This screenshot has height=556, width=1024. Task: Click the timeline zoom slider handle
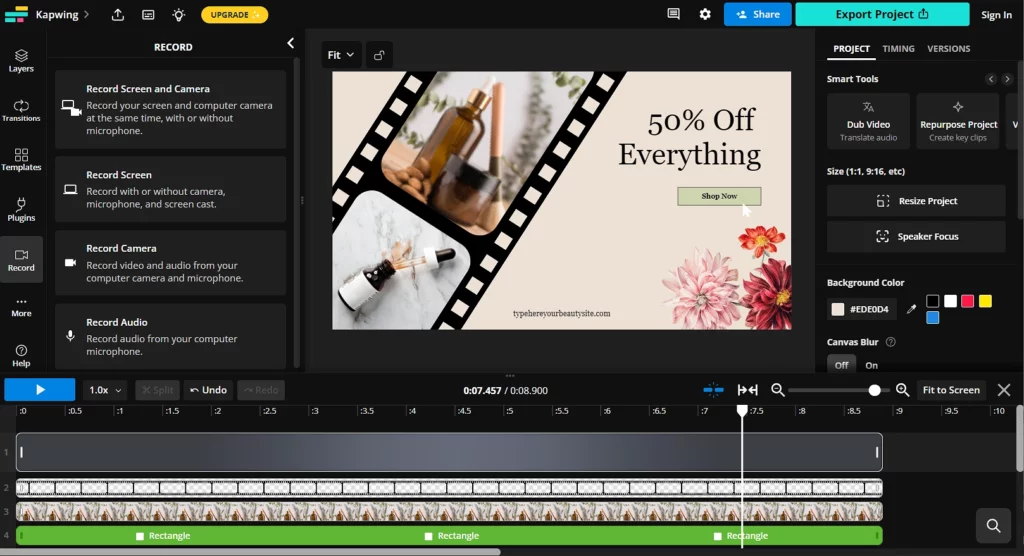tap(874, 390)
